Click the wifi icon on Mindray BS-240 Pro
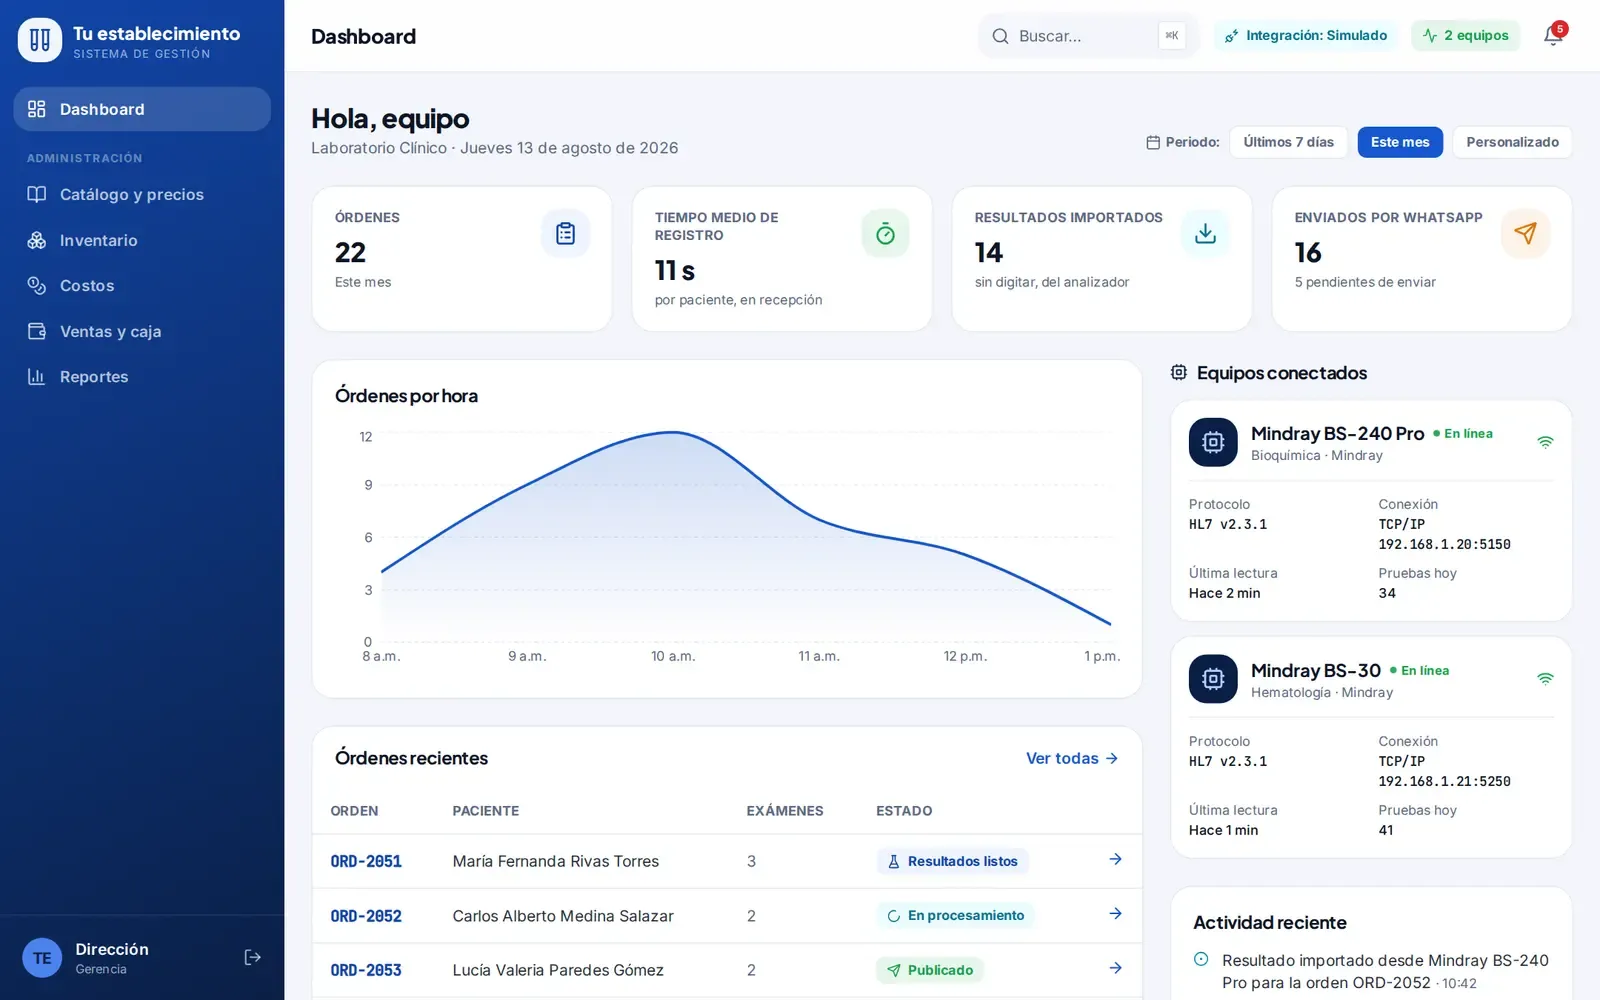 tap(1545, 442)
